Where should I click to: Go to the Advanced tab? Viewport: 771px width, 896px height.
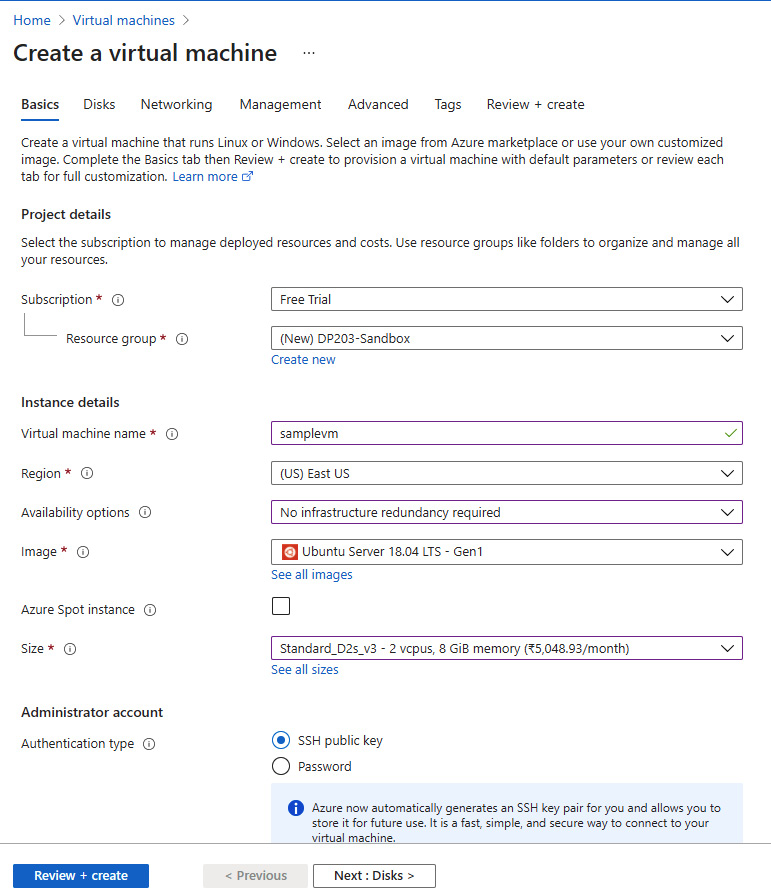378,105
